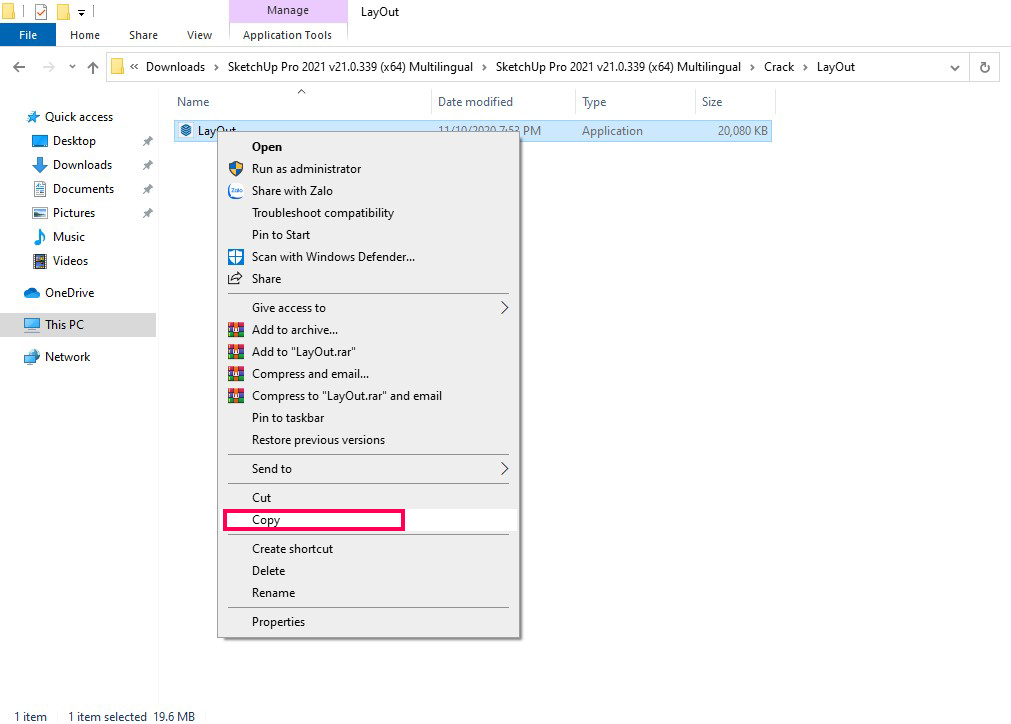
Task: Click the Up arrow navigation button
Action: [93, 68]
